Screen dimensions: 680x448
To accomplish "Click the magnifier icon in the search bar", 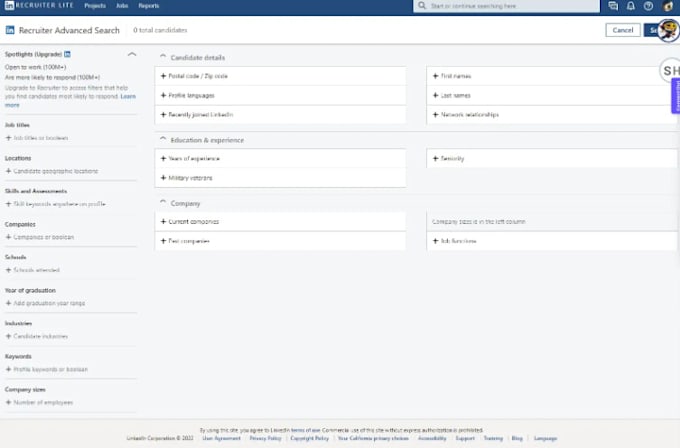I will click(422, 6).
